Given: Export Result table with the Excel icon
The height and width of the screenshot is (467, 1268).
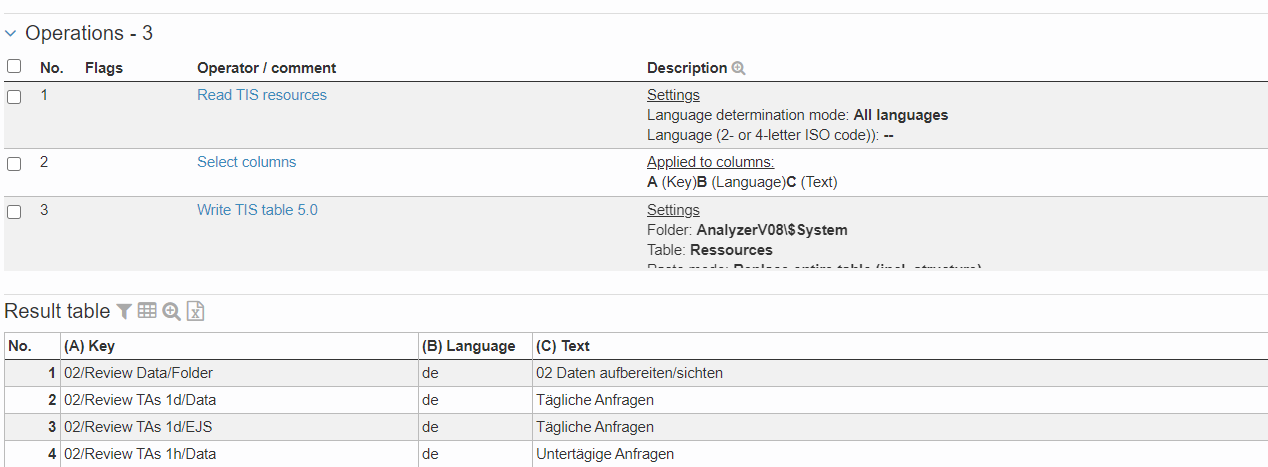Looking at the screenshot, I should [196, 311].
